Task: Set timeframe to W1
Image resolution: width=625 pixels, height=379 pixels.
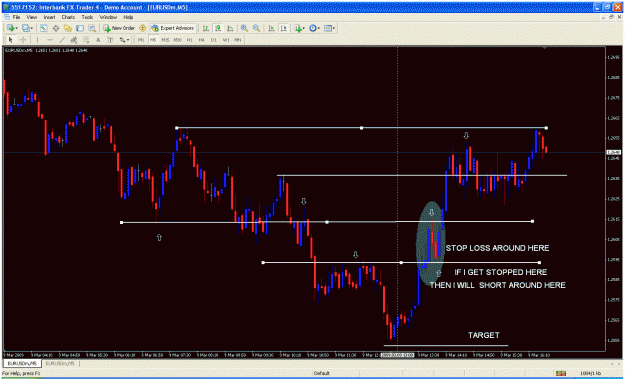Action: 226,40
